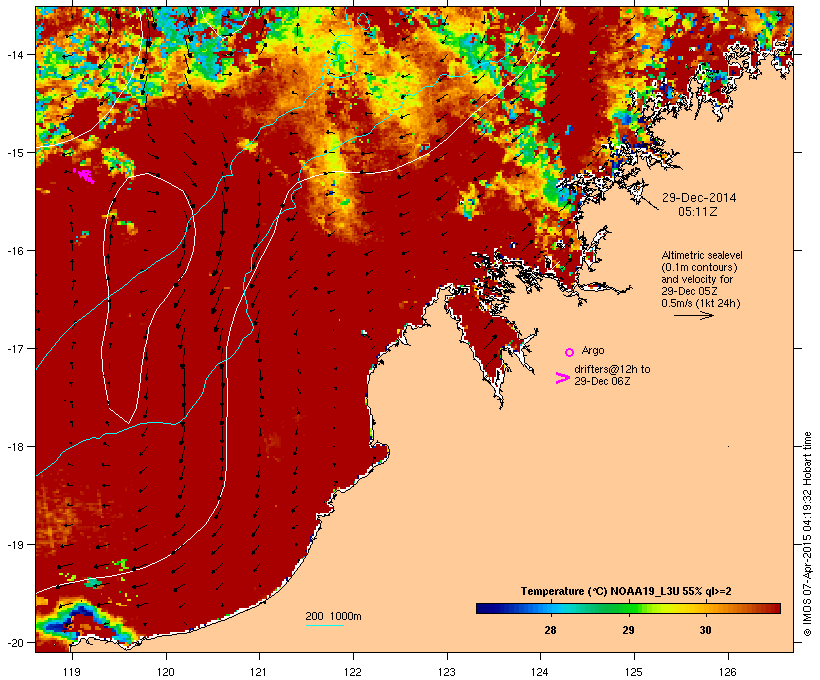The image size is (820, 680).
Task: Click the magenta drifter arrowhead in the legend
Action: [x=562, y=378]
